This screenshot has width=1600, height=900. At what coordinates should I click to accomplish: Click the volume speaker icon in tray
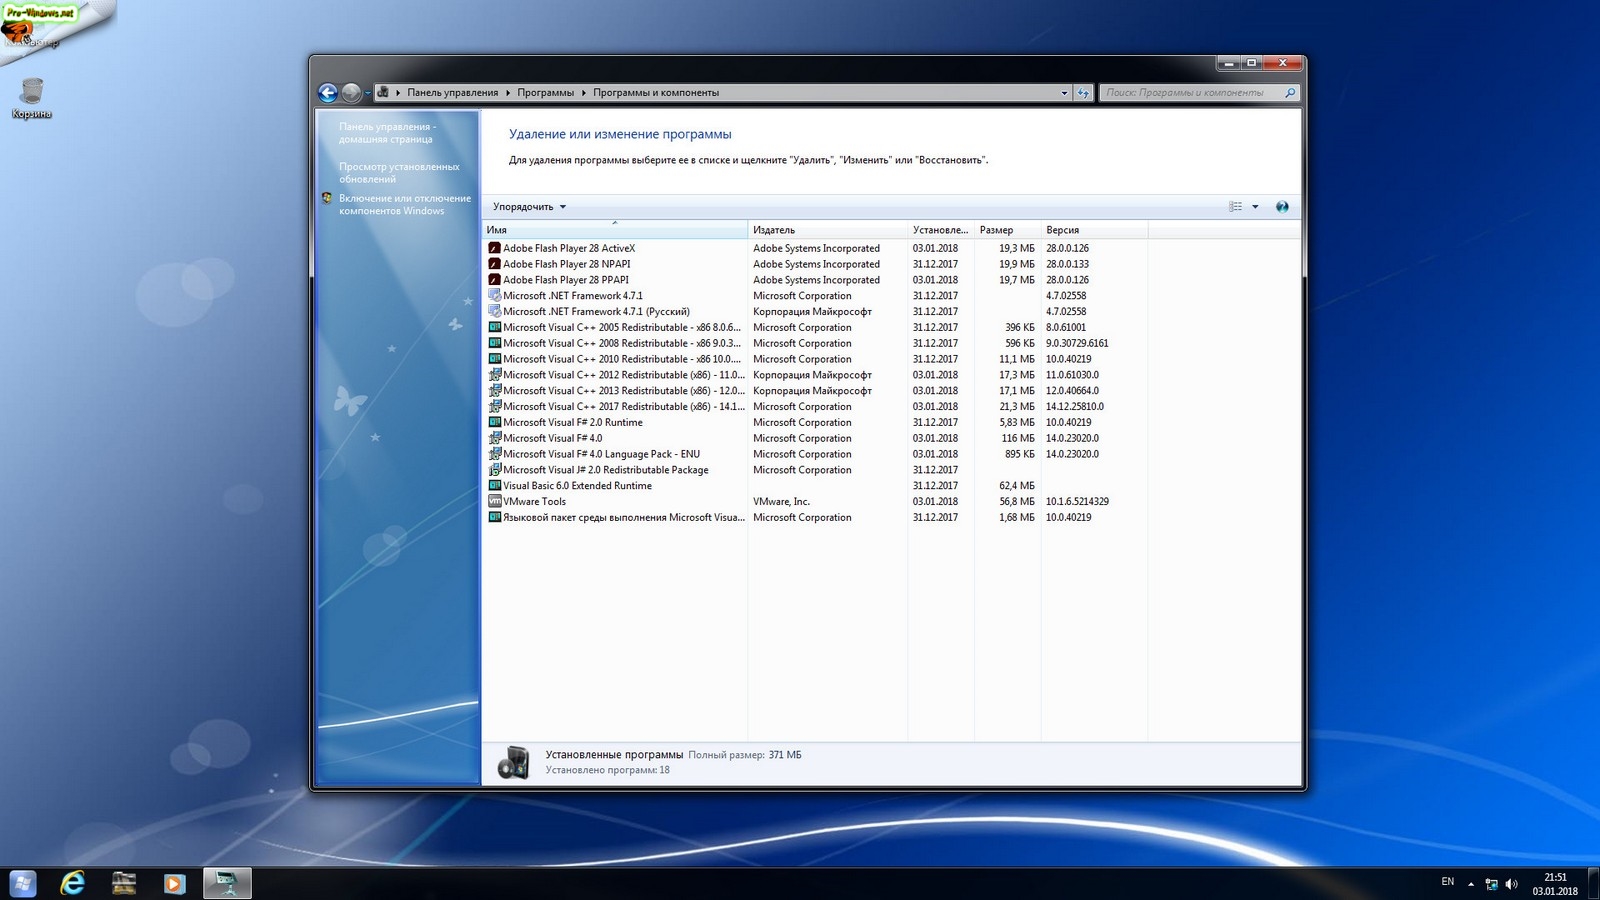pyautogui.click(x=1511, y=884)
